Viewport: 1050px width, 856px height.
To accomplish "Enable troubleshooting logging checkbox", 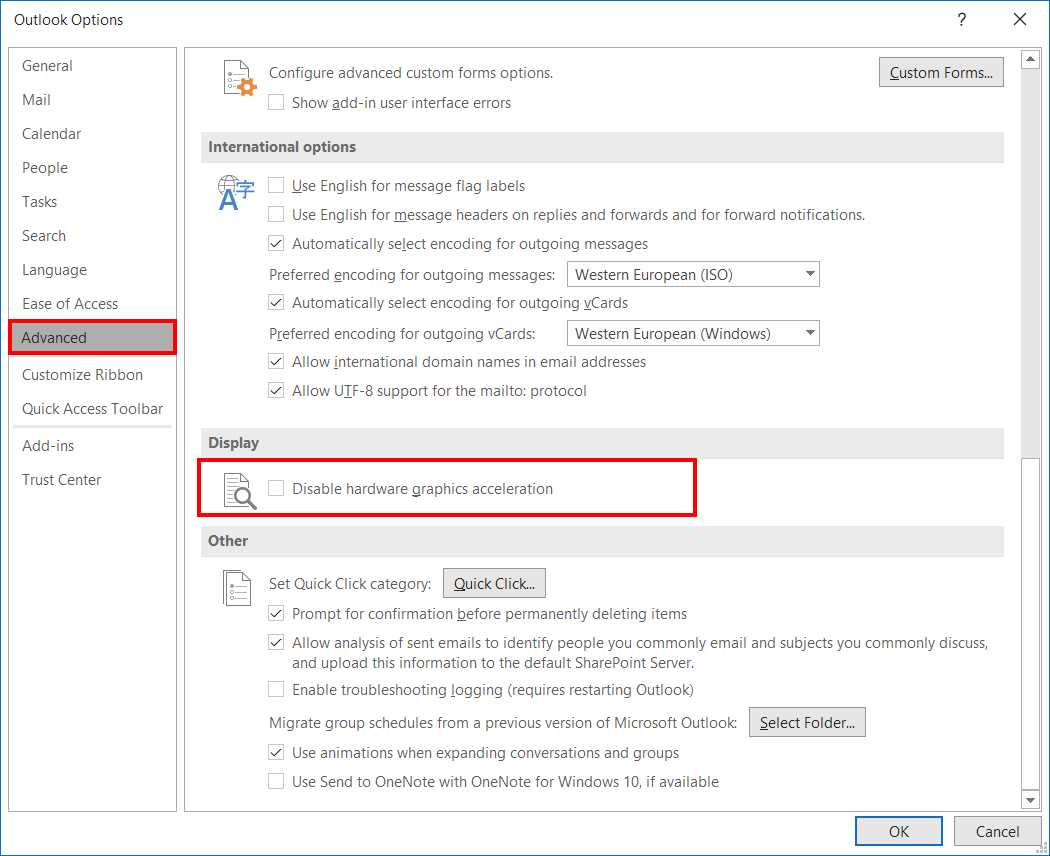I will 276,689.
